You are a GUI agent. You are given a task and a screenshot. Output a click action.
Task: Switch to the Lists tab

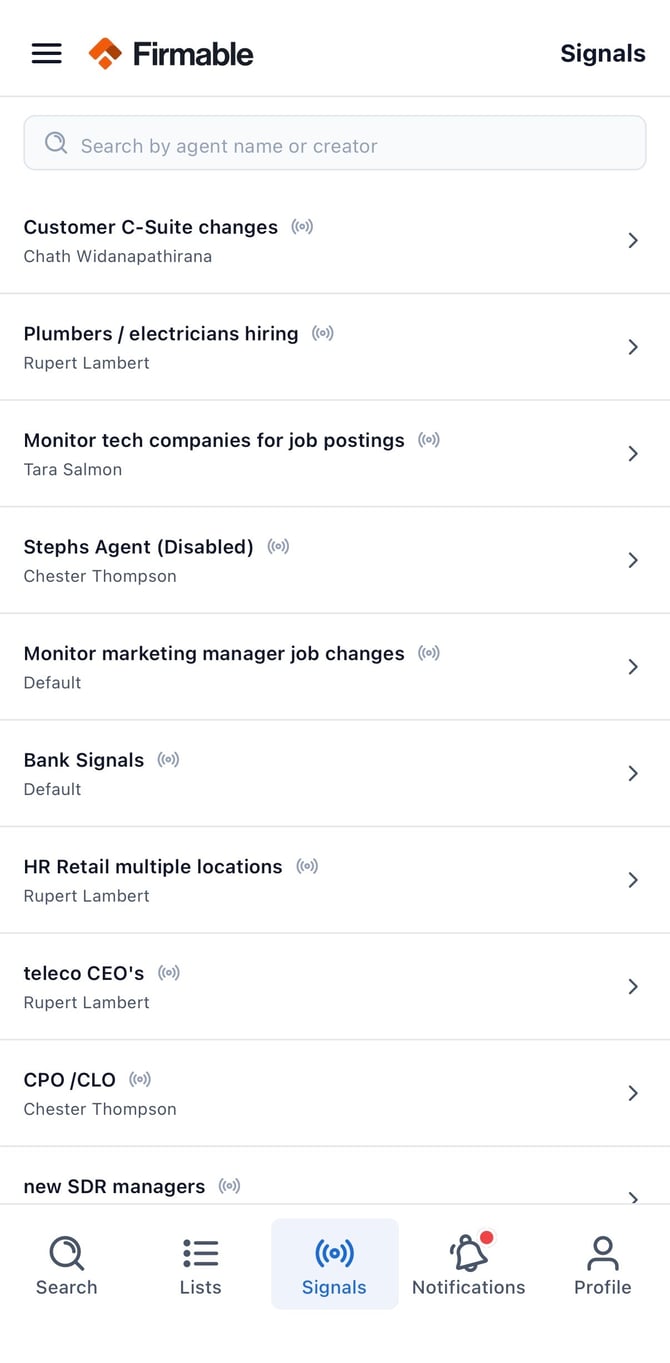click(x=200, y=1264)
